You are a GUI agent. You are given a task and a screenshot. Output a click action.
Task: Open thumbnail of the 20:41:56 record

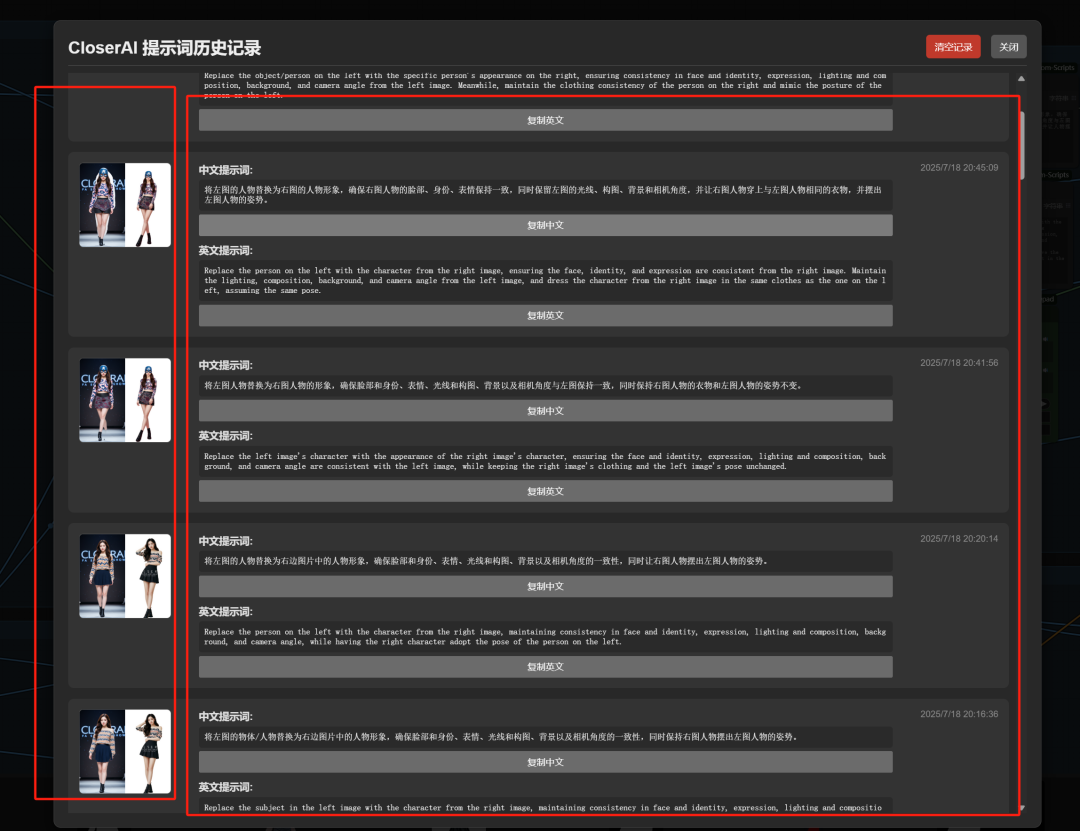[x=125, y=400]
